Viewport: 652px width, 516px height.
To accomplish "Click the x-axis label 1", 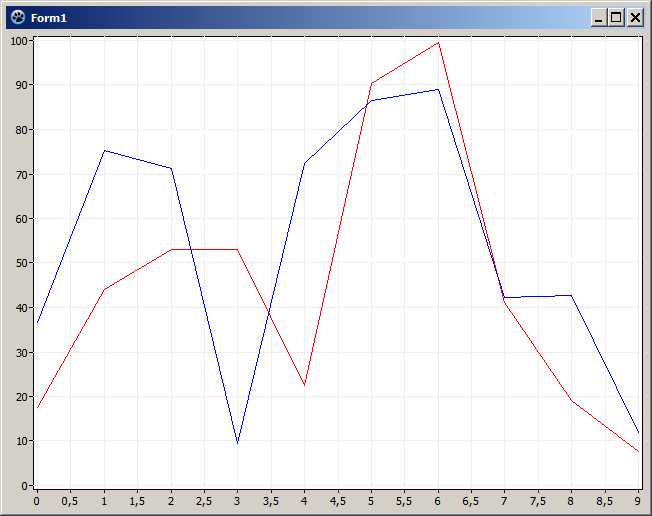I will [104, 501].
